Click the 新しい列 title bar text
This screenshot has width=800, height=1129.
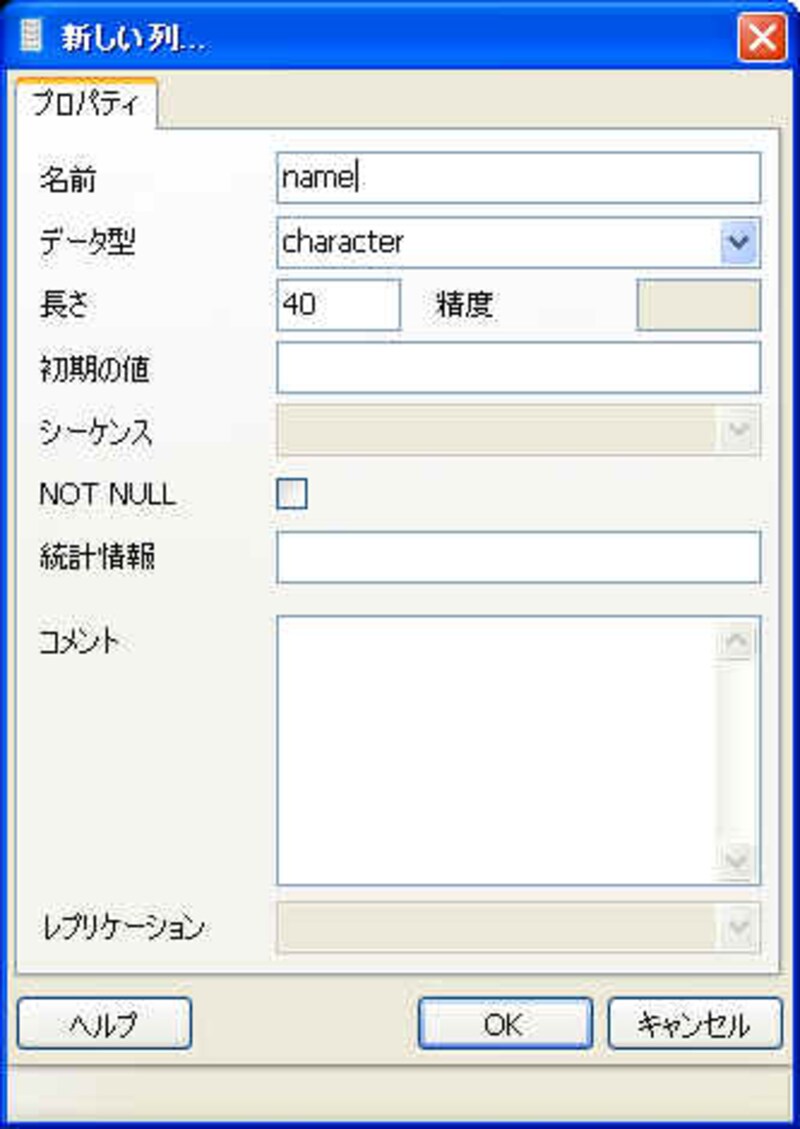133,39
